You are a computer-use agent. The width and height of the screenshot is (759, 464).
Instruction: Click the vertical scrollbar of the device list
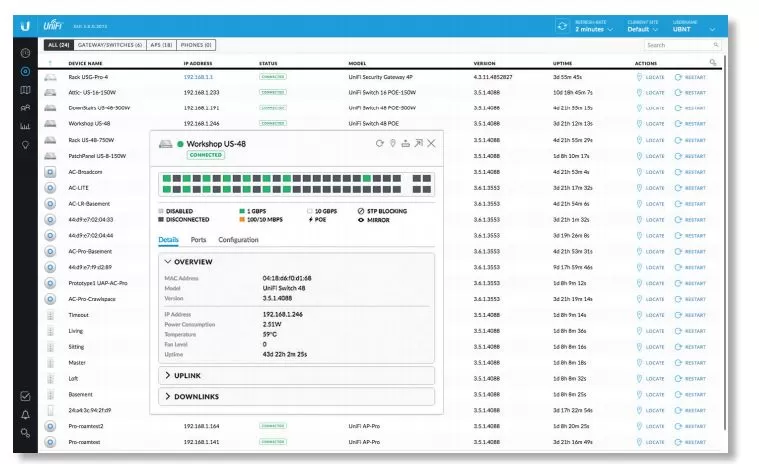[x=725, y=242]
